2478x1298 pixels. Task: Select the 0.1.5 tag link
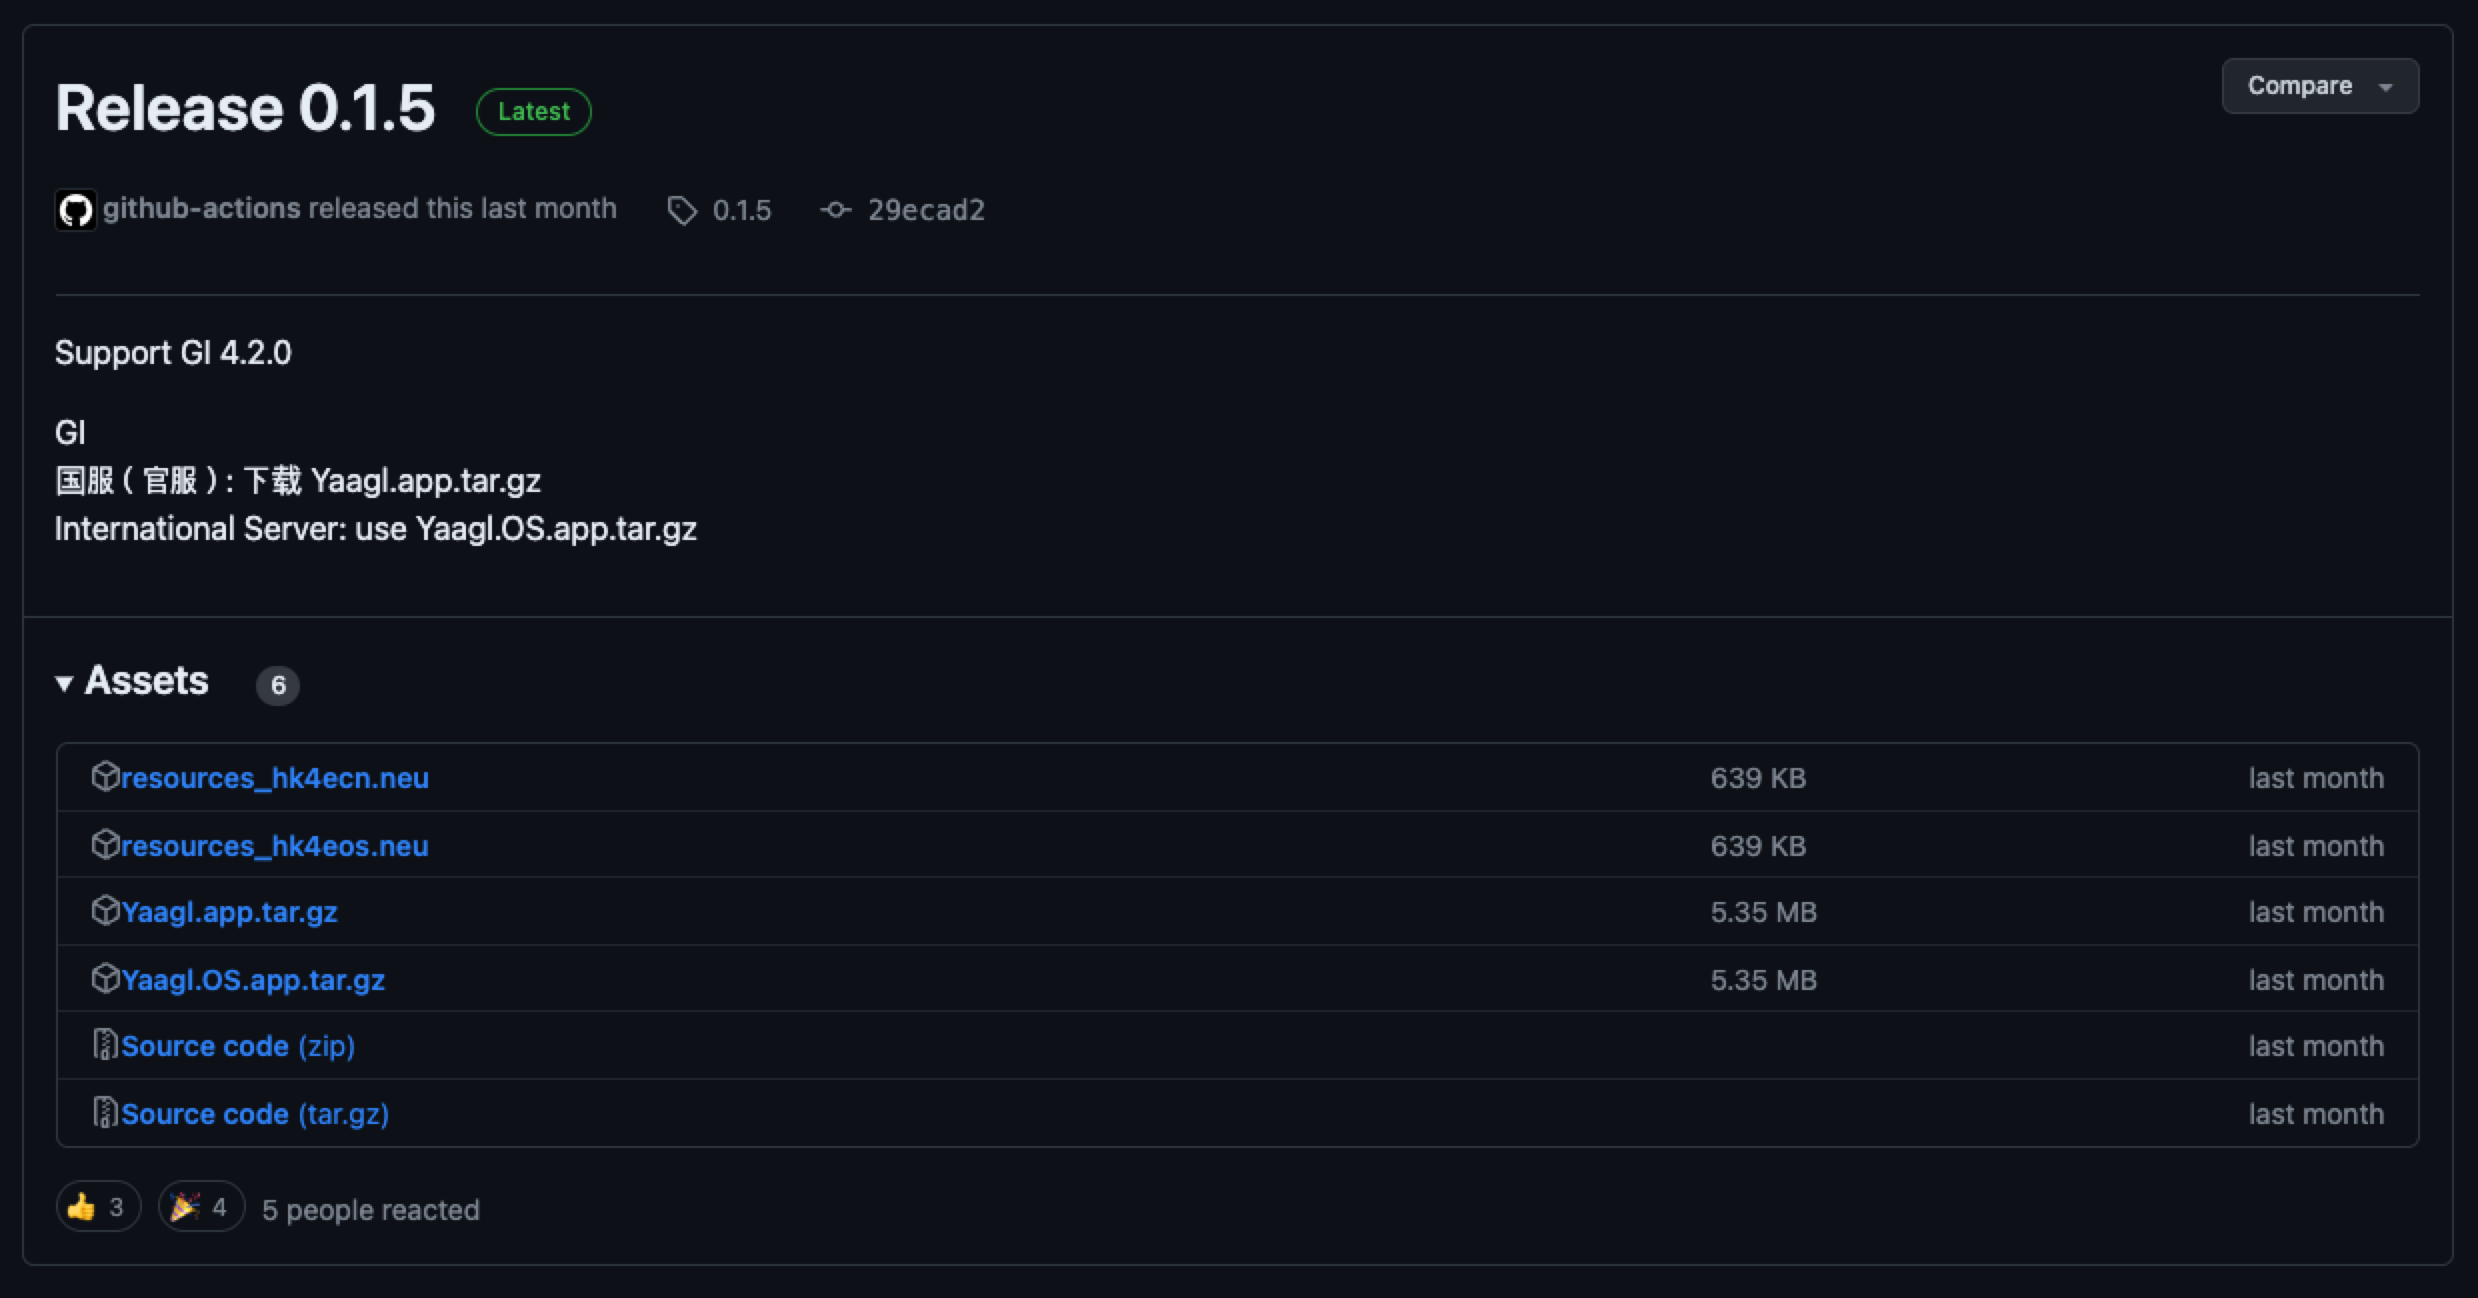(741, 210)
